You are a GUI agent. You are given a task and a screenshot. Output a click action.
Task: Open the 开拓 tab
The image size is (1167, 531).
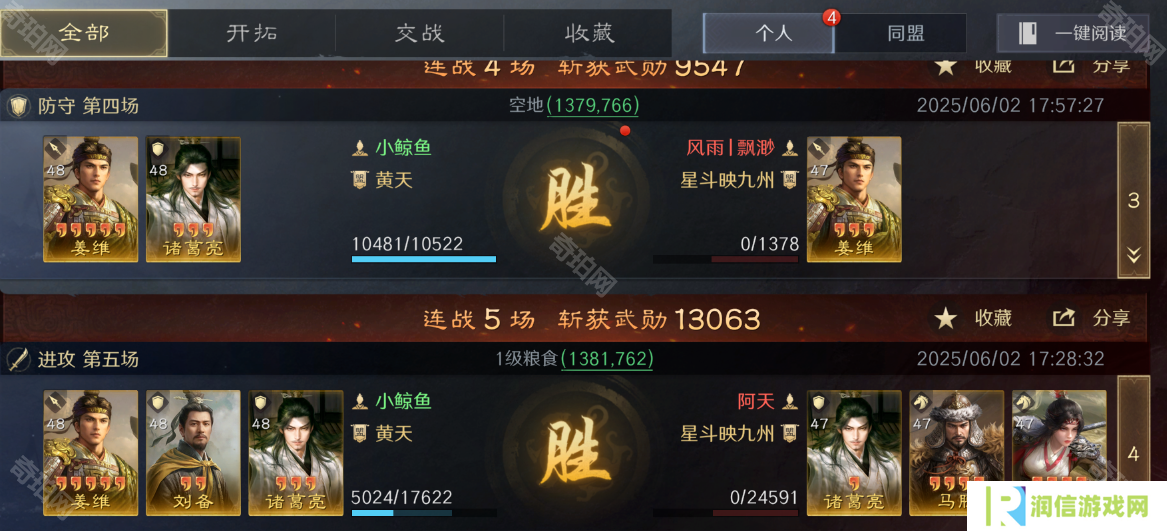tap(252, 34)
